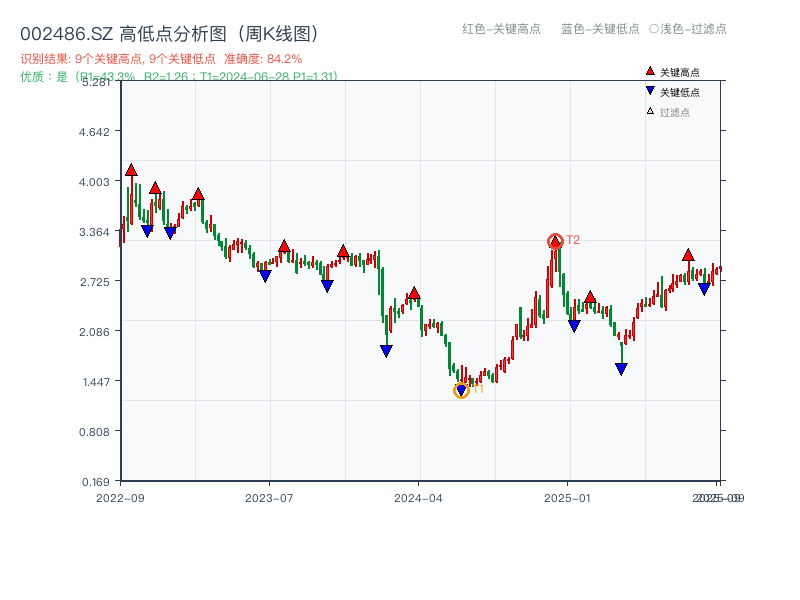Click the 4.642 y-axis price label
The width and height of the screenshot is (800, 600).
coord(99,131)
